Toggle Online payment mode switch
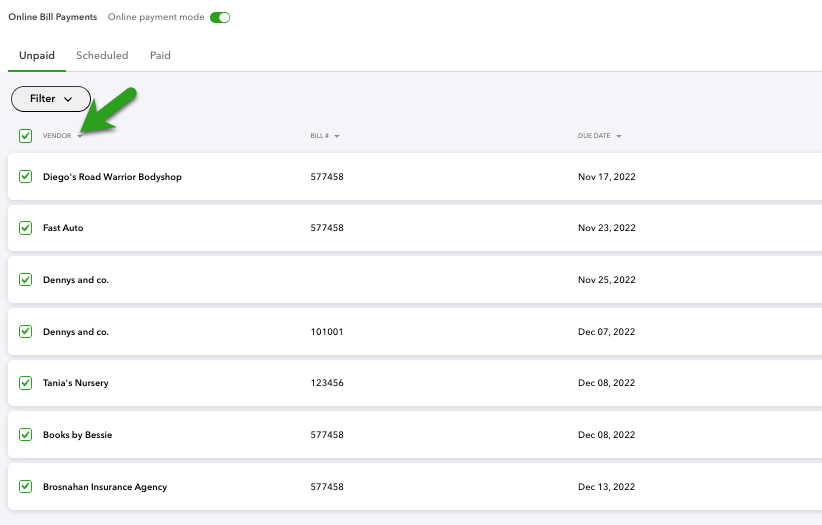The height and width of the screenshot is (525, 822). pyautogui.click(x=220, y=18)
